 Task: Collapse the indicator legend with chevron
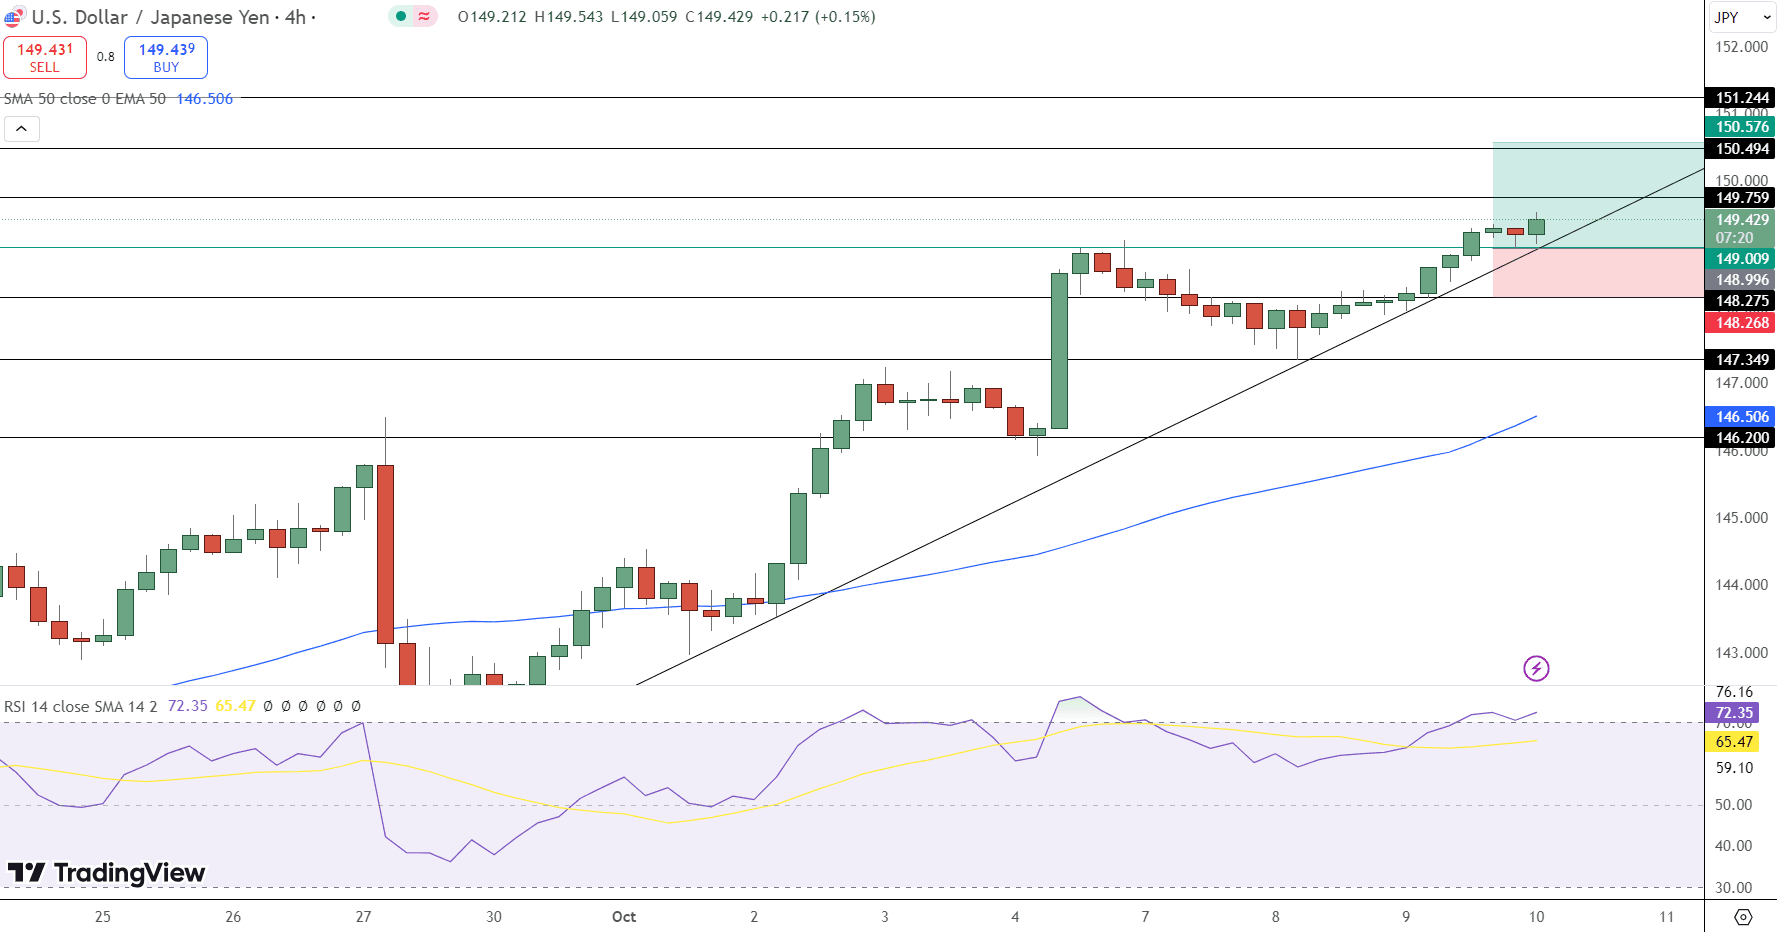(x=21, y=128)
